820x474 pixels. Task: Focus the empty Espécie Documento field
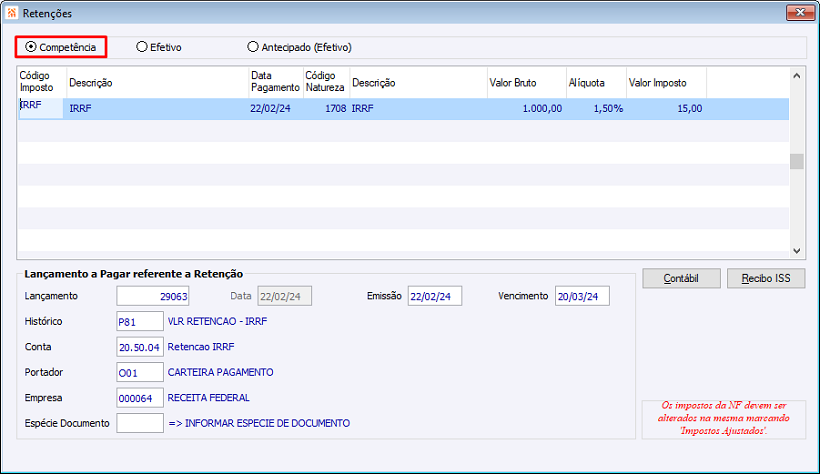[x=140, y=423]
